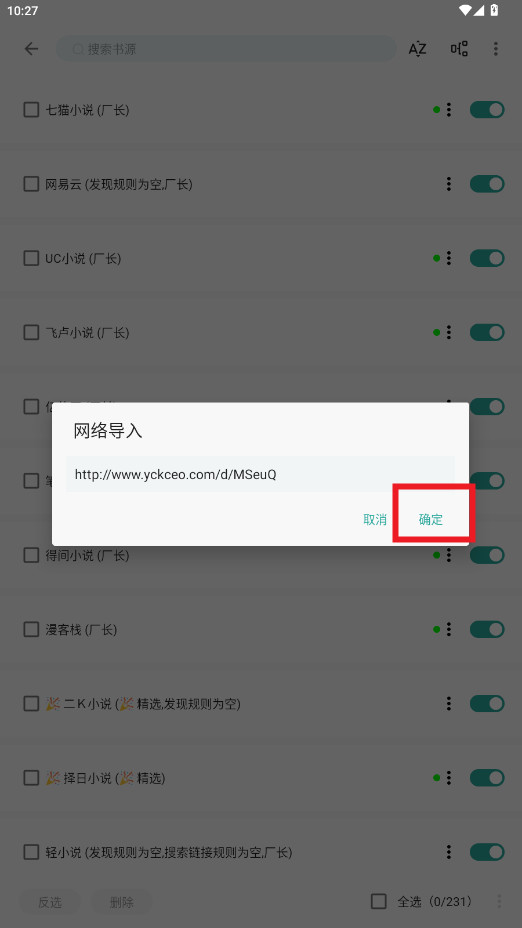The image size is (522, 928).
Task: Focus the 搜索书源 search box
Action: [226, 49]
